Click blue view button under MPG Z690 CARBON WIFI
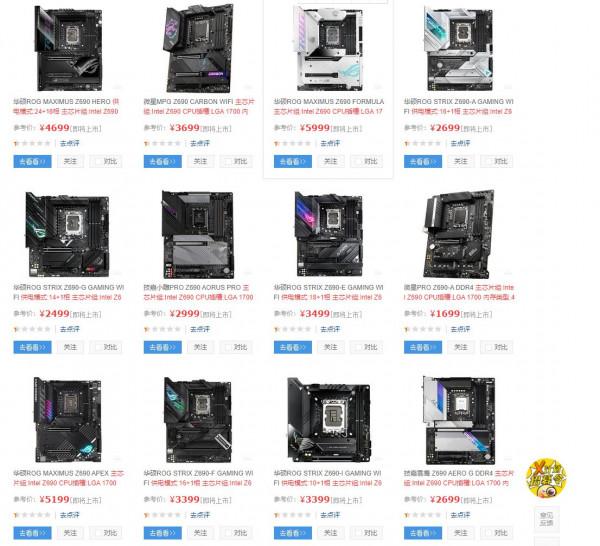600x546 pixels. (163, 161)
